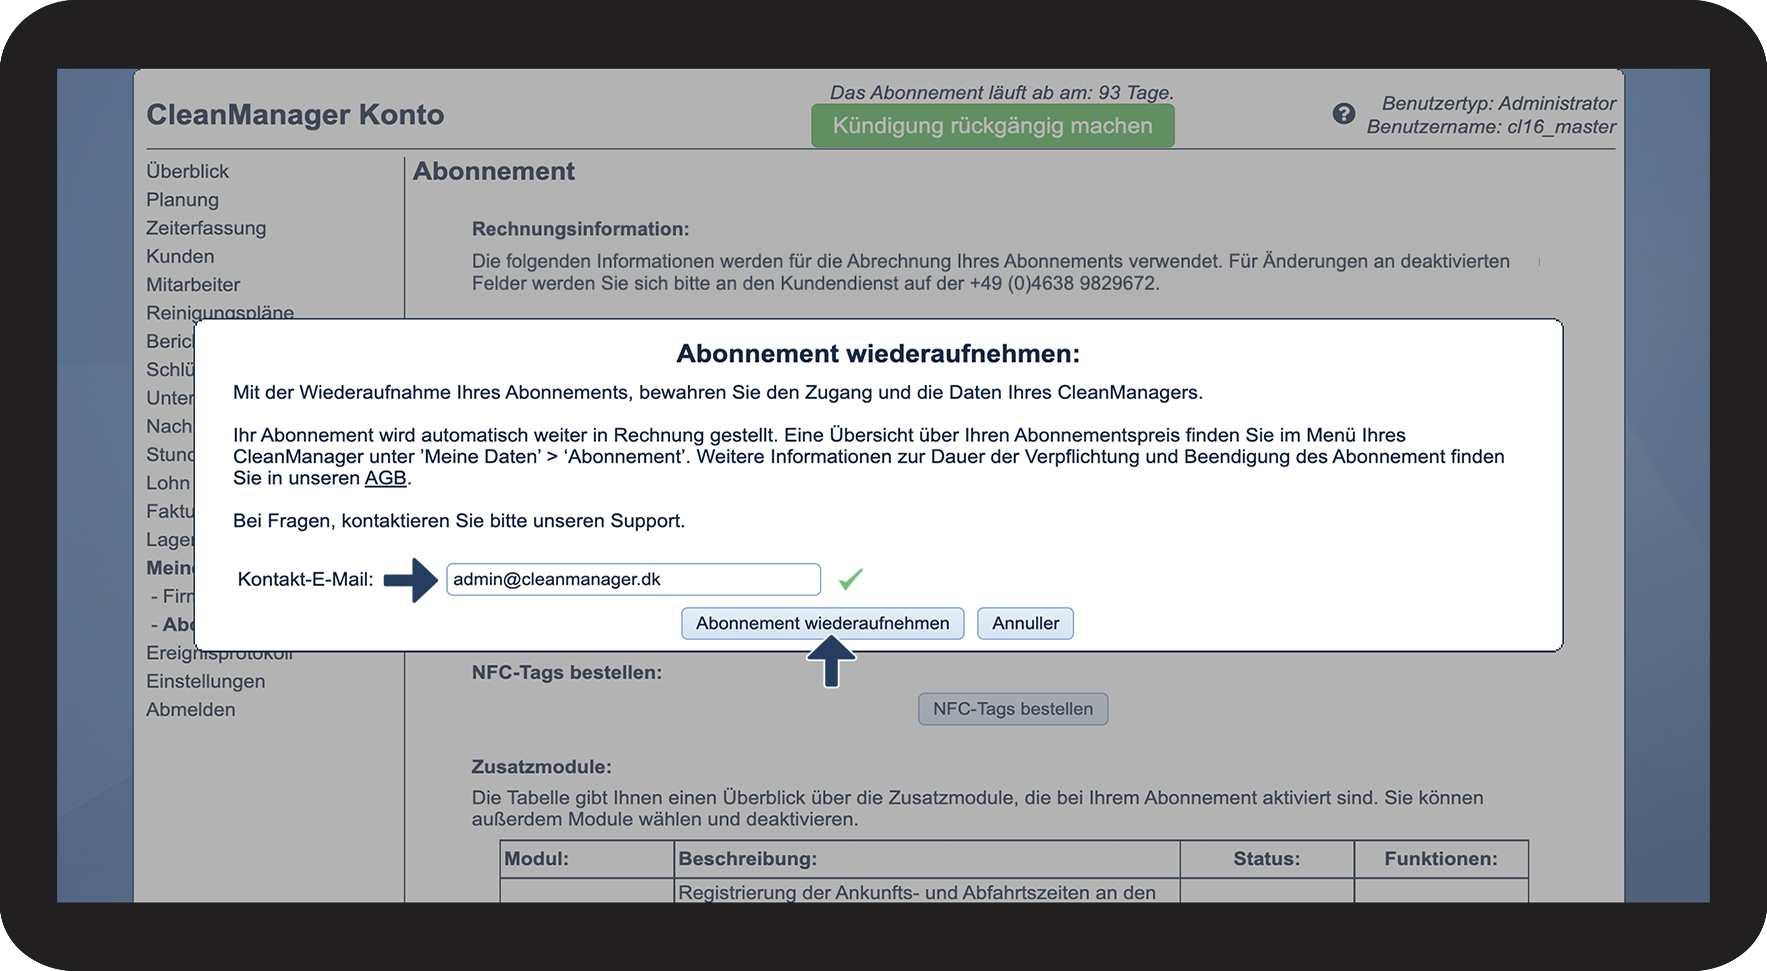Open the AGB link
This screenshot has height=971, width=1767.
click(385, 478)
